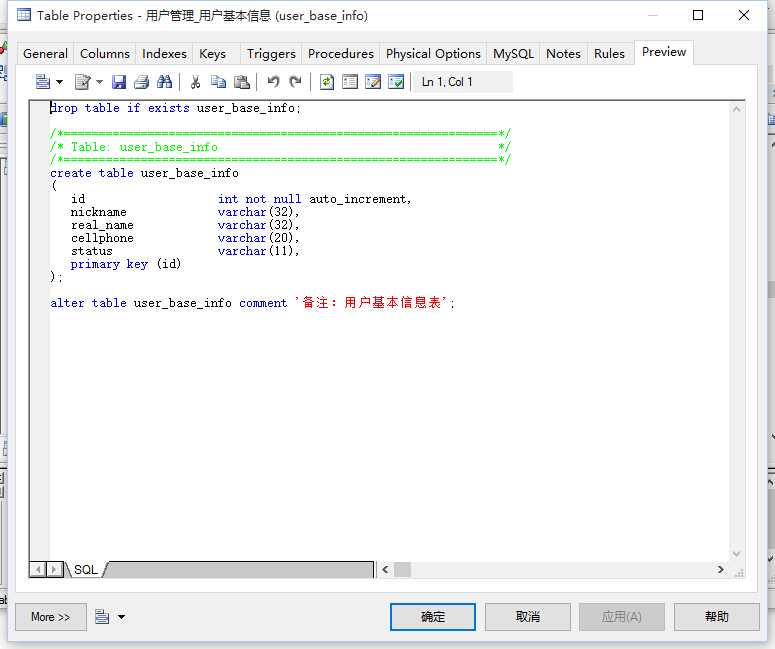Click the 'alter table' comment line
The height and width of the screenshot is (649, 775).
tap(252, 303)
